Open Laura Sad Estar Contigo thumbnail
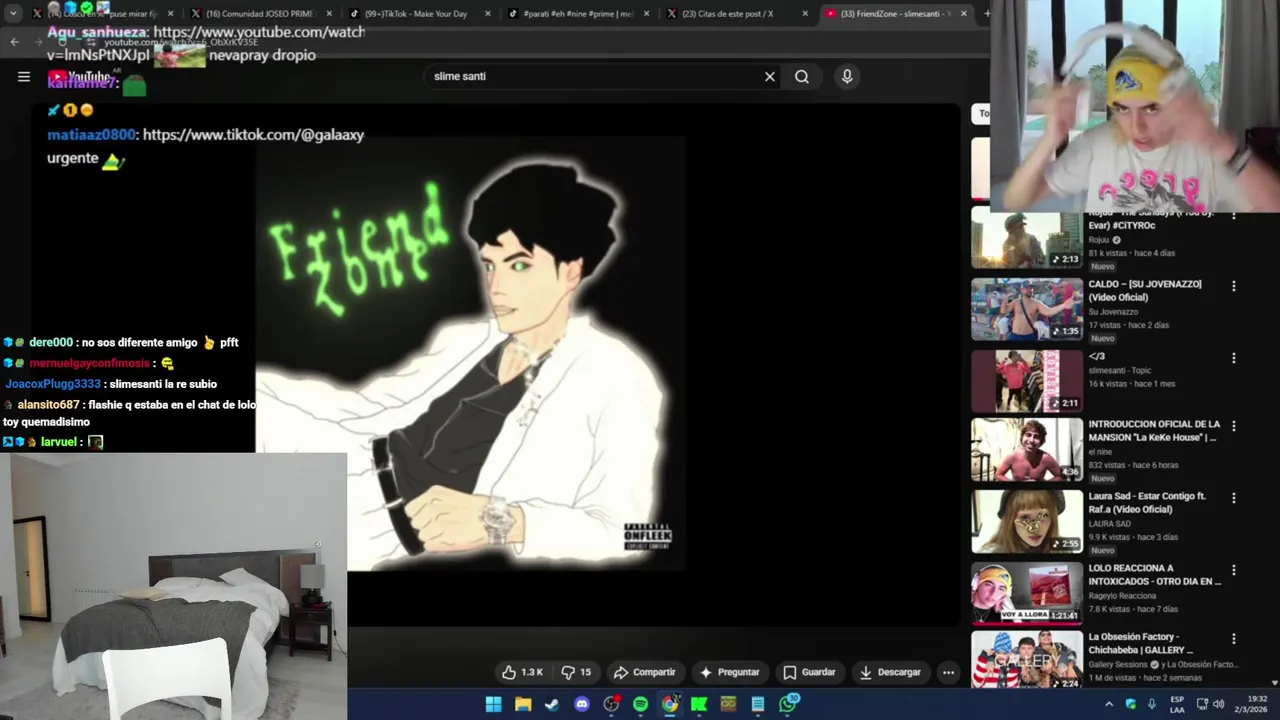The image size is (1280, 720). [x=1027, y=521]
